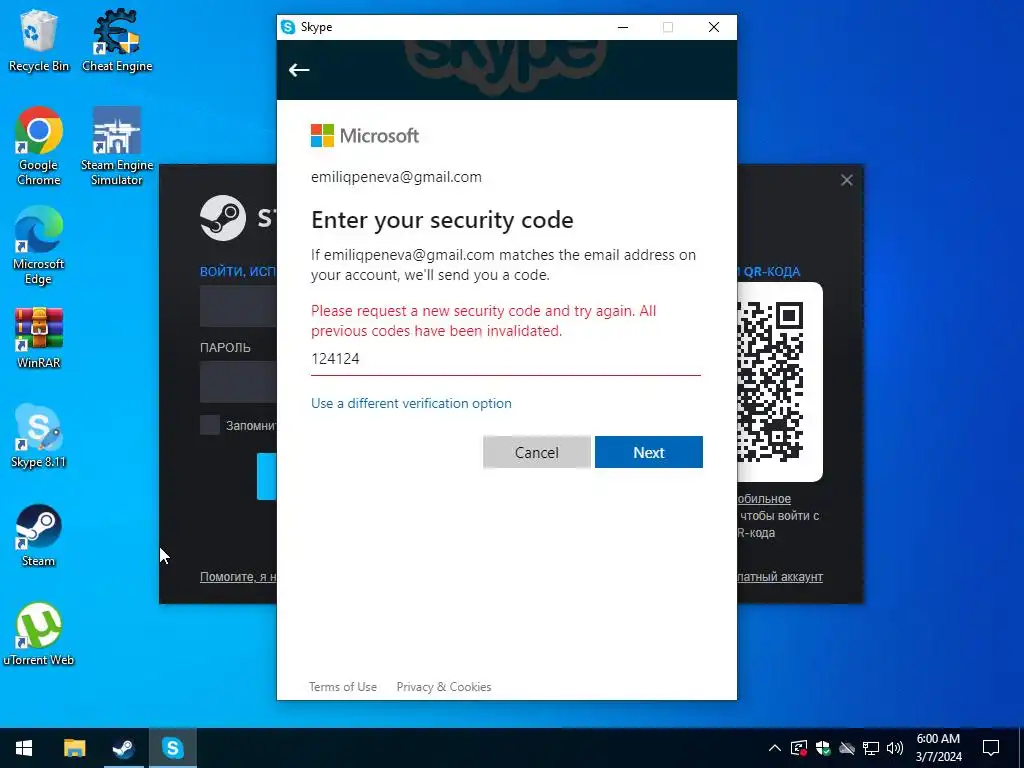Open the network icon in the tray
1024x768 pixels.
pos(871,748)
